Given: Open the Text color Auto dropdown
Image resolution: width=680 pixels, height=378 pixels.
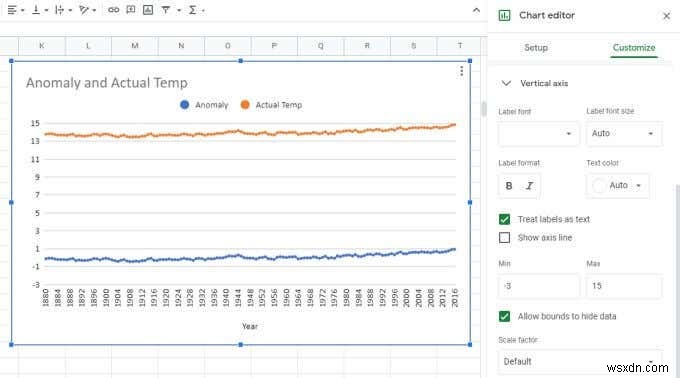Looking at the screenshot, I should point(618,186).
